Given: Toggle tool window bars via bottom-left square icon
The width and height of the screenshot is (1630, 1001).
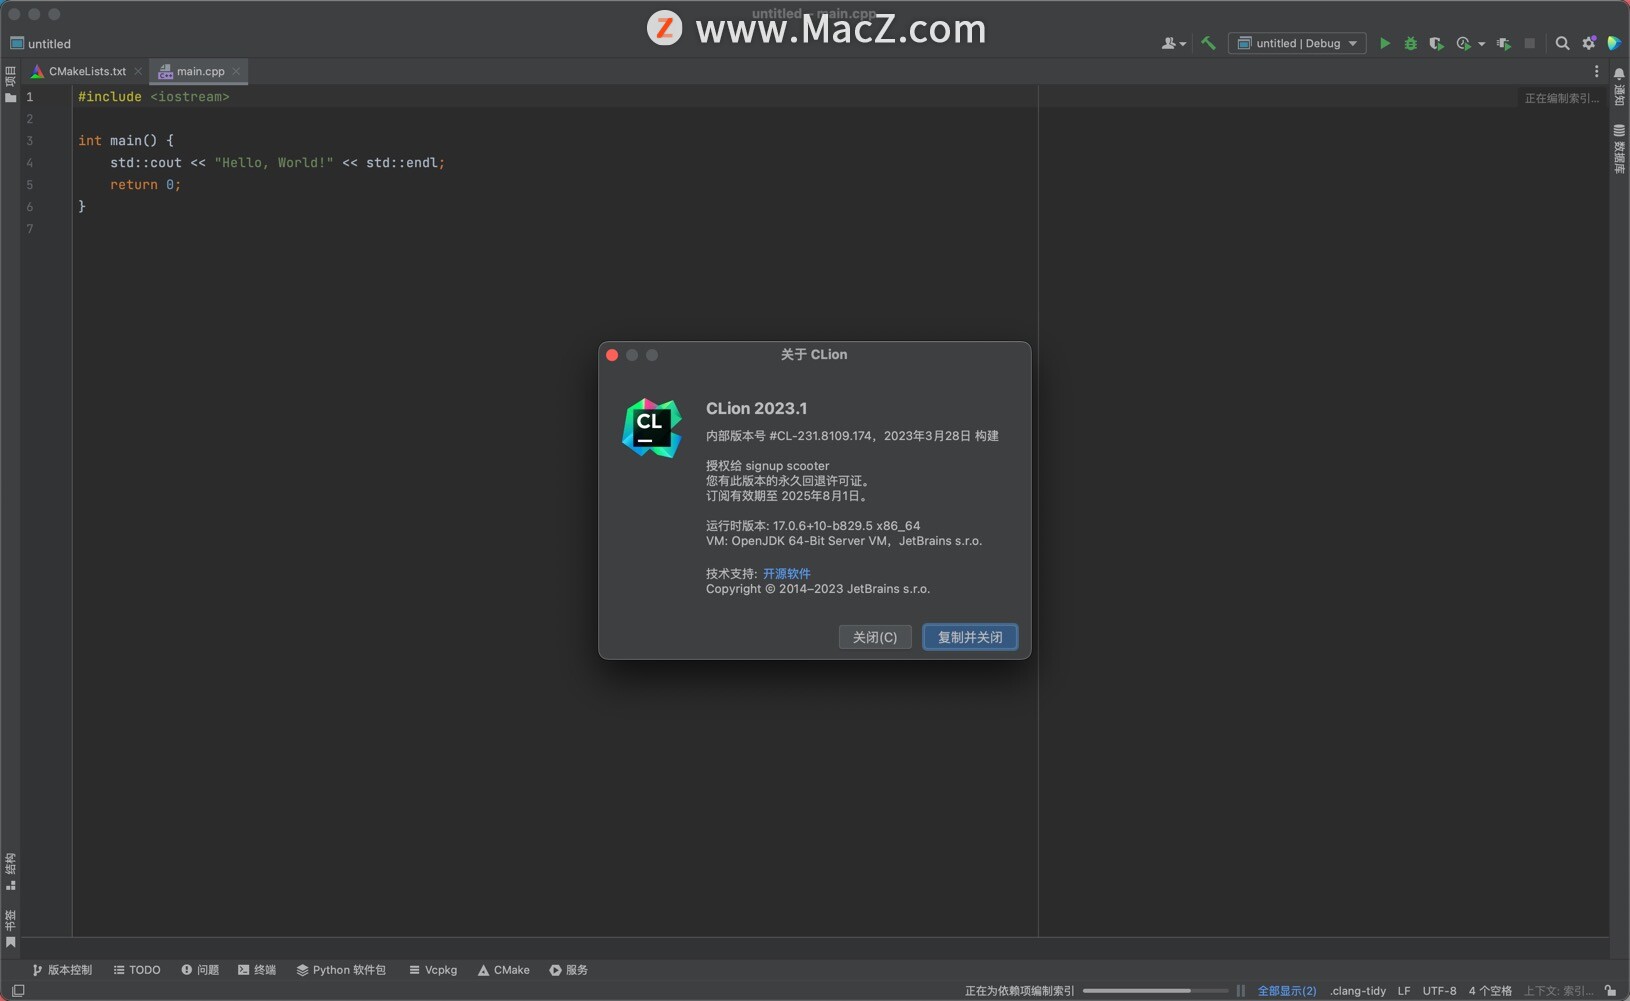Looking at the screenshot, I should tap(18, 991).
